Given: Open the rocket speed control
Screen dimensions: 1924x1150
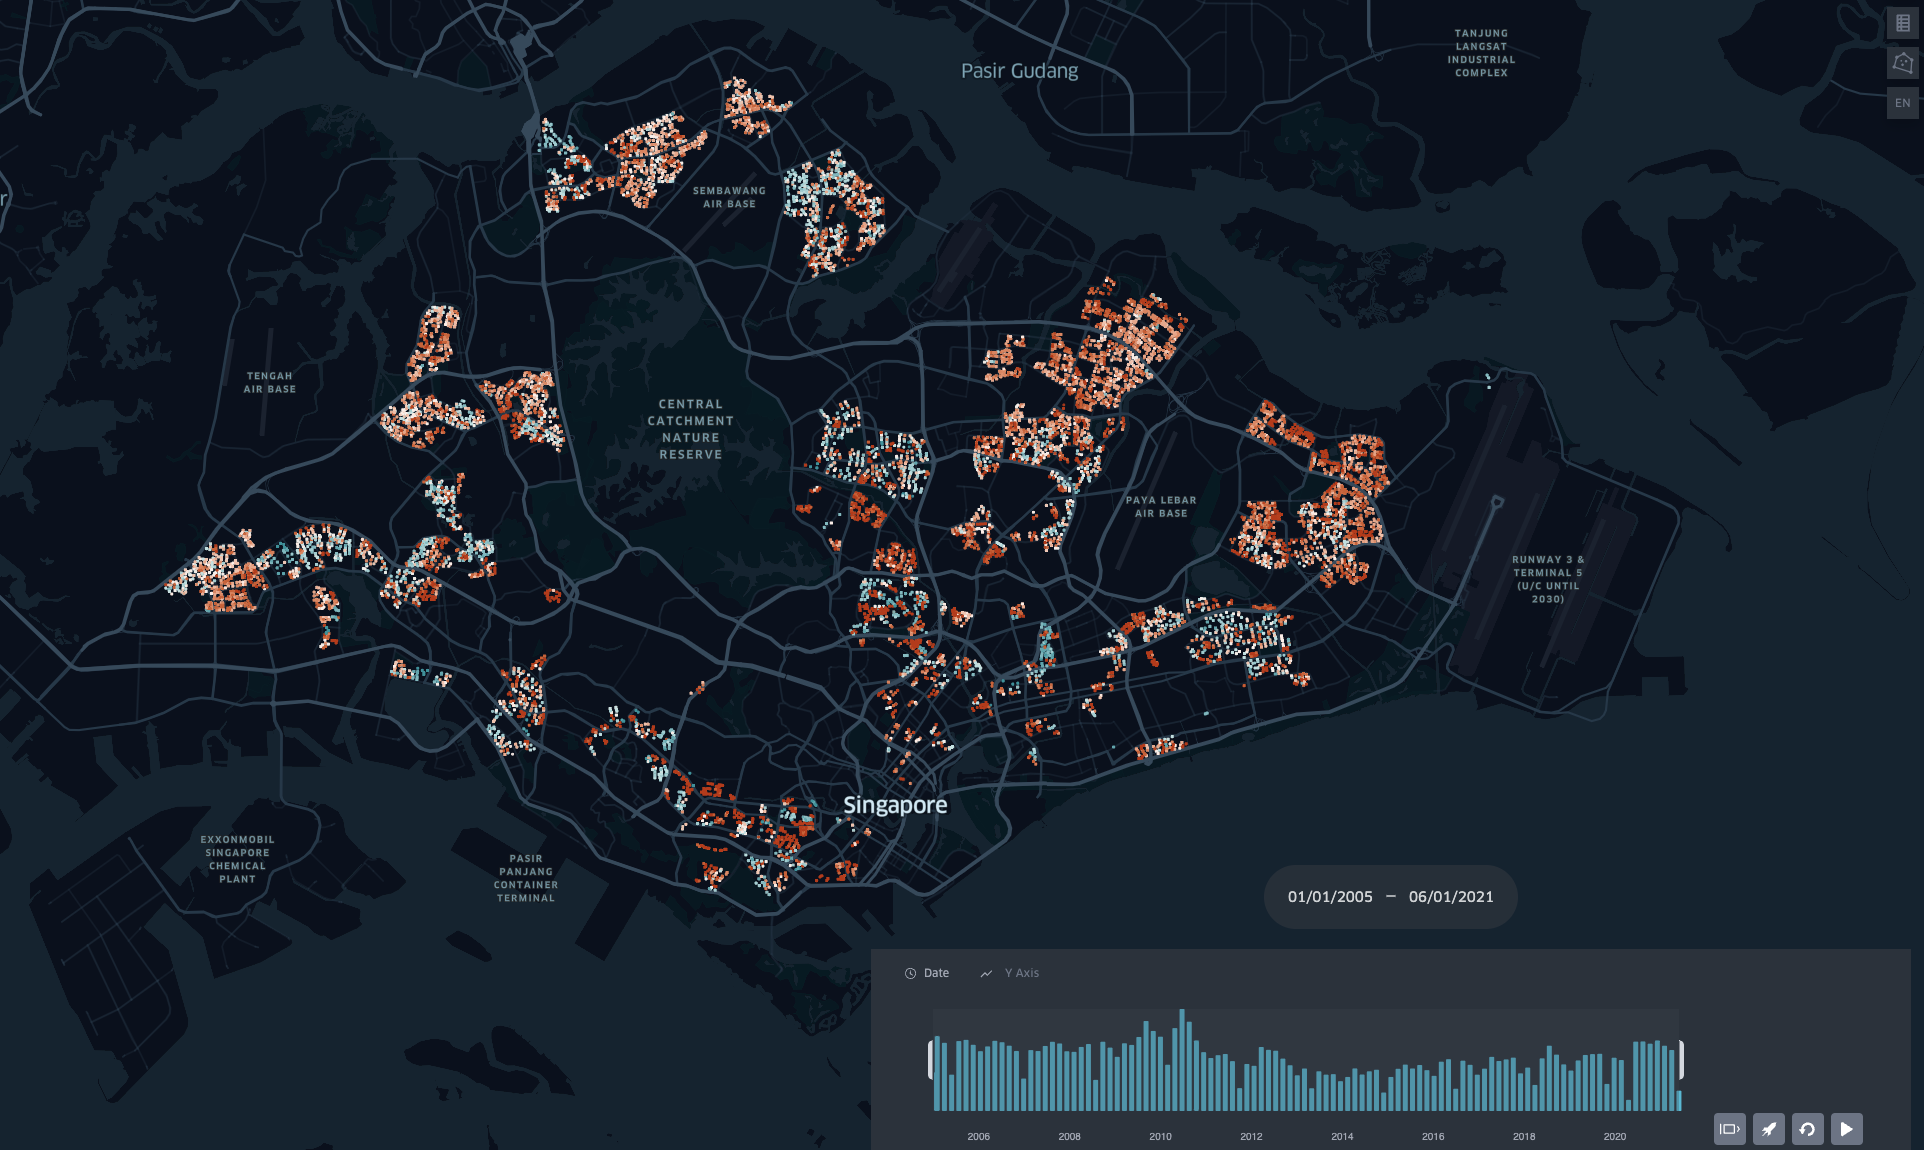Looking at the screenshot, I should pyautogui.click(x=1768, y=1129).
